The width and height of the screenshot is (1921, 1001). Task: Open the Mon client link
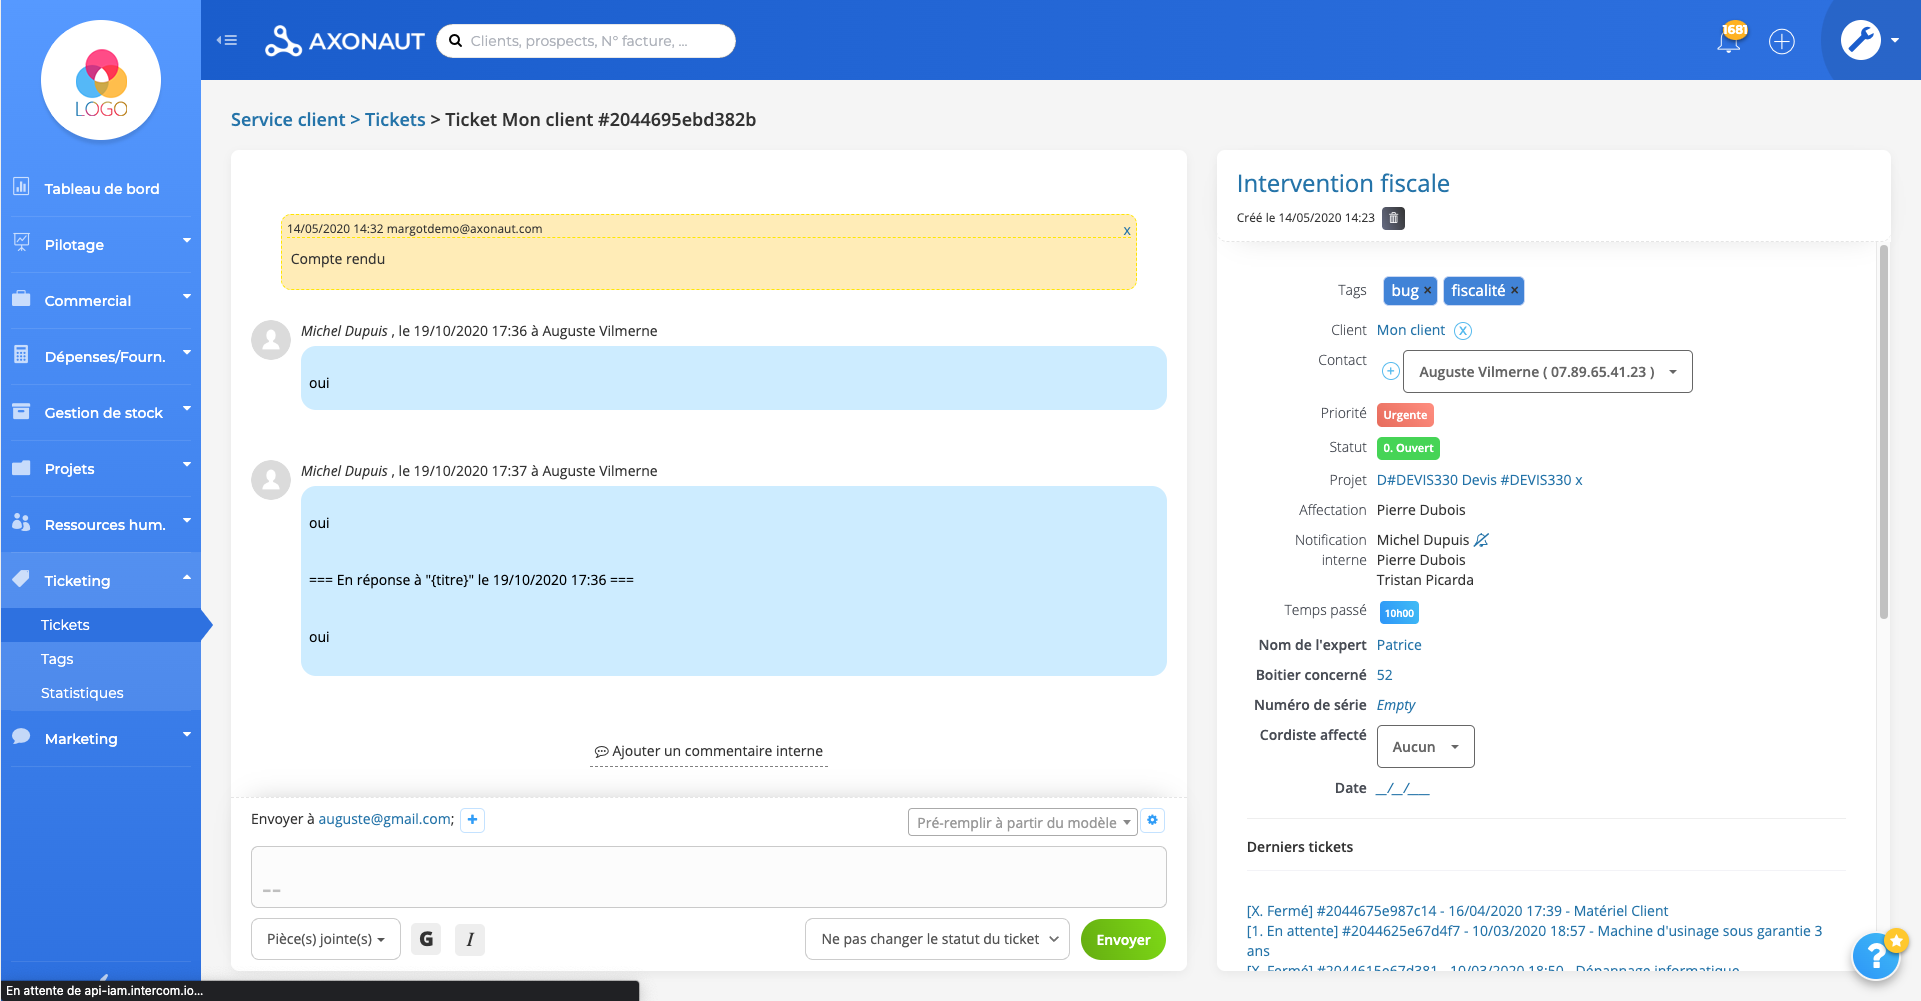coord(1410,330)
